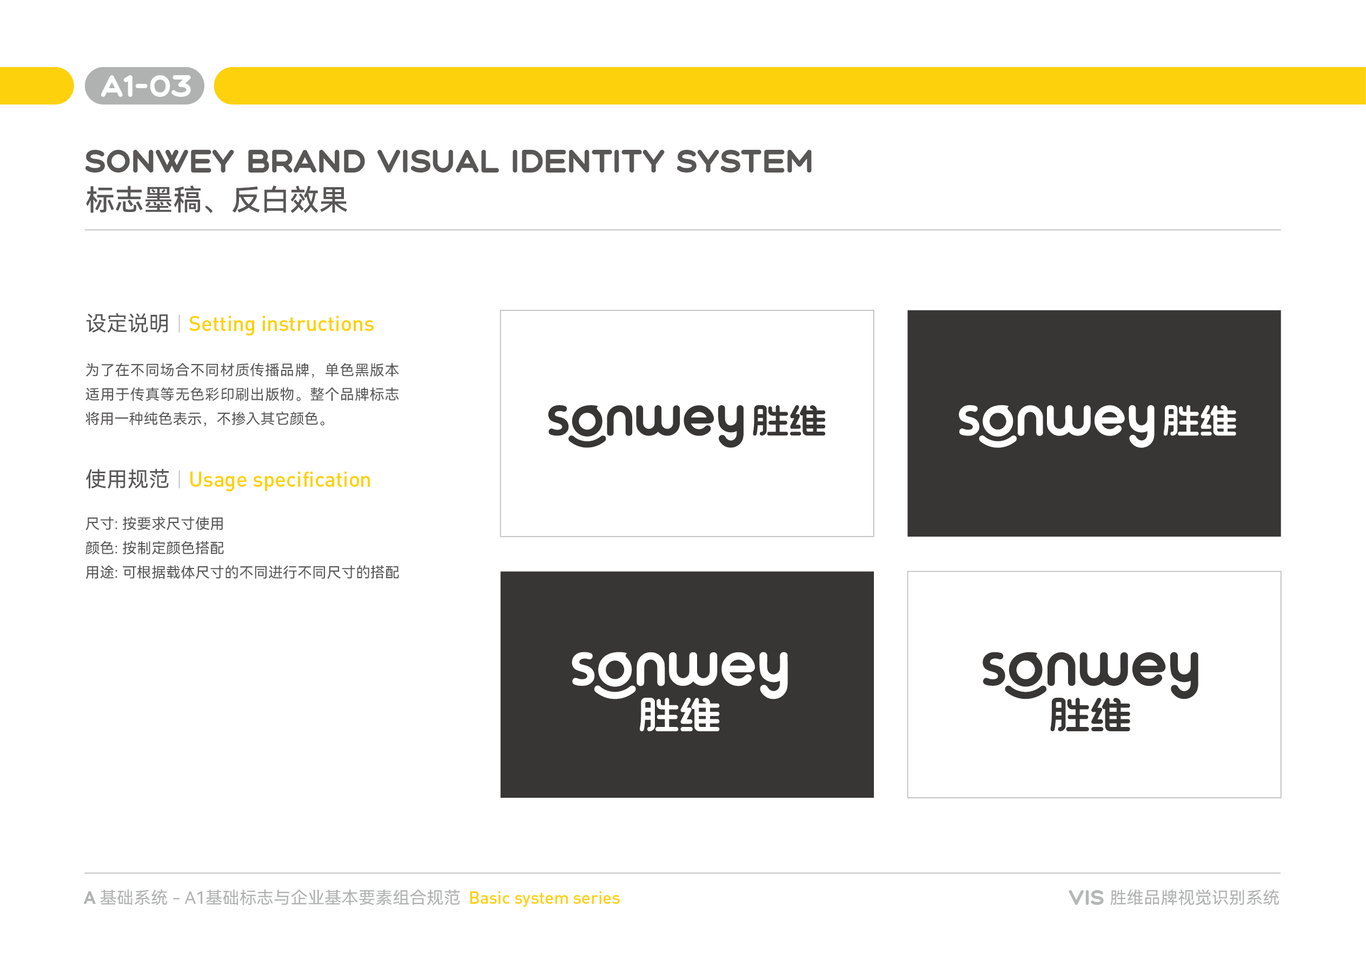Click the 设定说明 label
1366x966 pixels.
click(x=127, y=323)
